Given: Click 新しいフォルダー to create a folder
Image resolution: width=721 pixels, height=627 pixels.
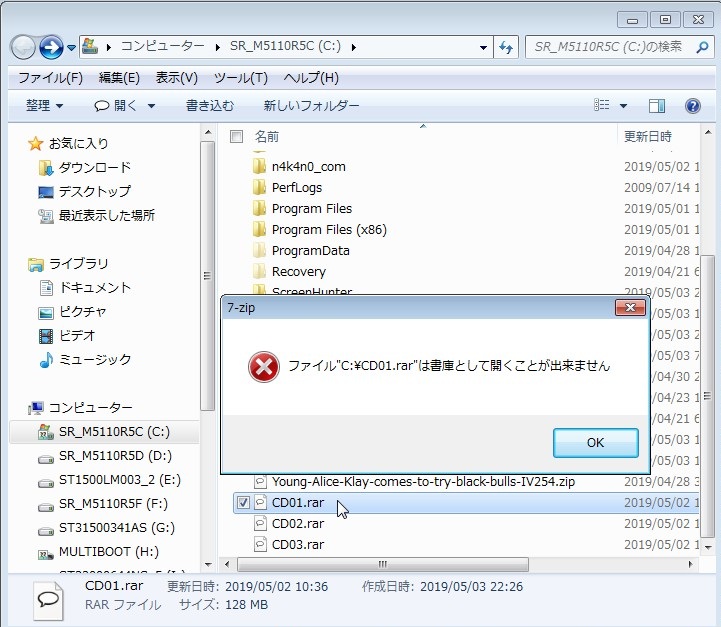Looking at the screenshot, I should click(x=311, y=106).
